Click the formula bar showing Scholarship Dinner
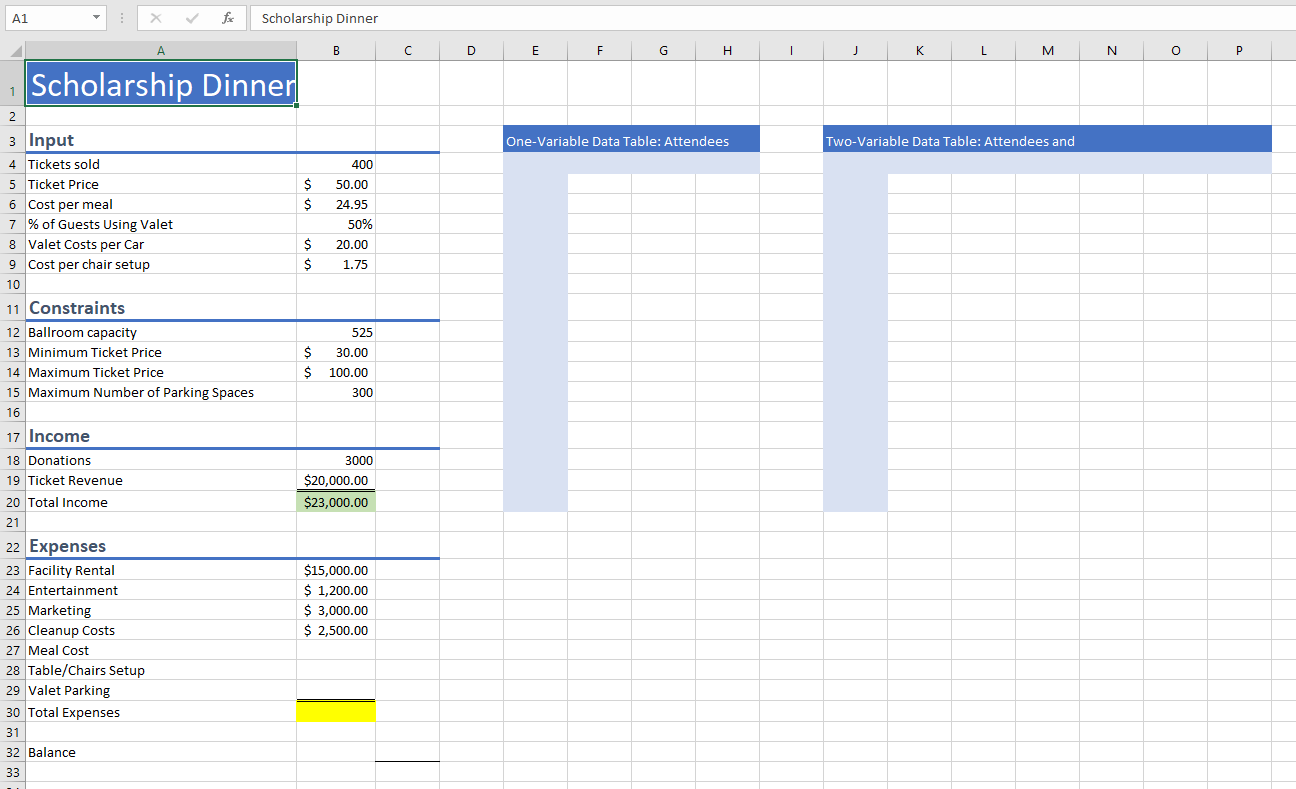 pyautogui.click(x=400, y=18)
